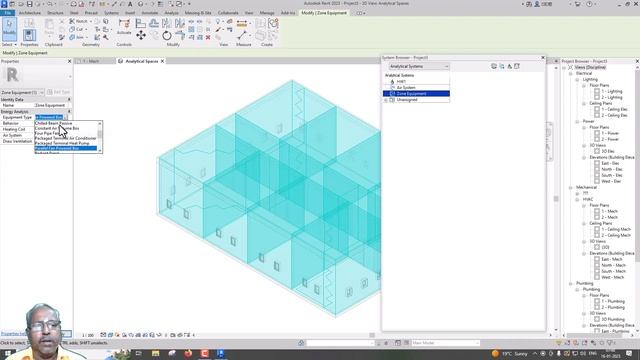Collapse Identity Data section in Properties
Viewport: 640px width, 360px height.
[69, 100]
